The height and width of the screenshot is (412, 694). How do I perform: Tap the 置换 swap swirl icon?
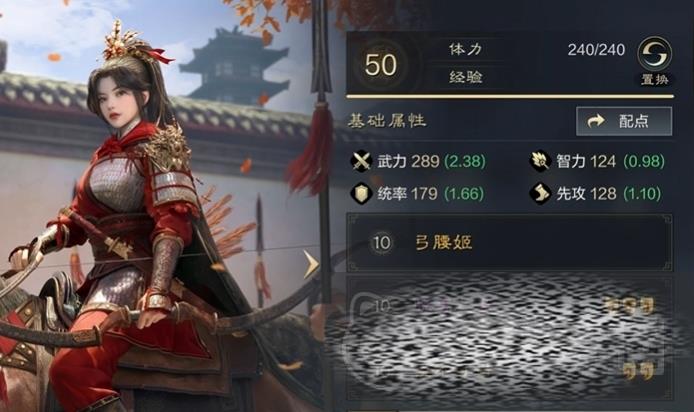[x=654, y=54]
